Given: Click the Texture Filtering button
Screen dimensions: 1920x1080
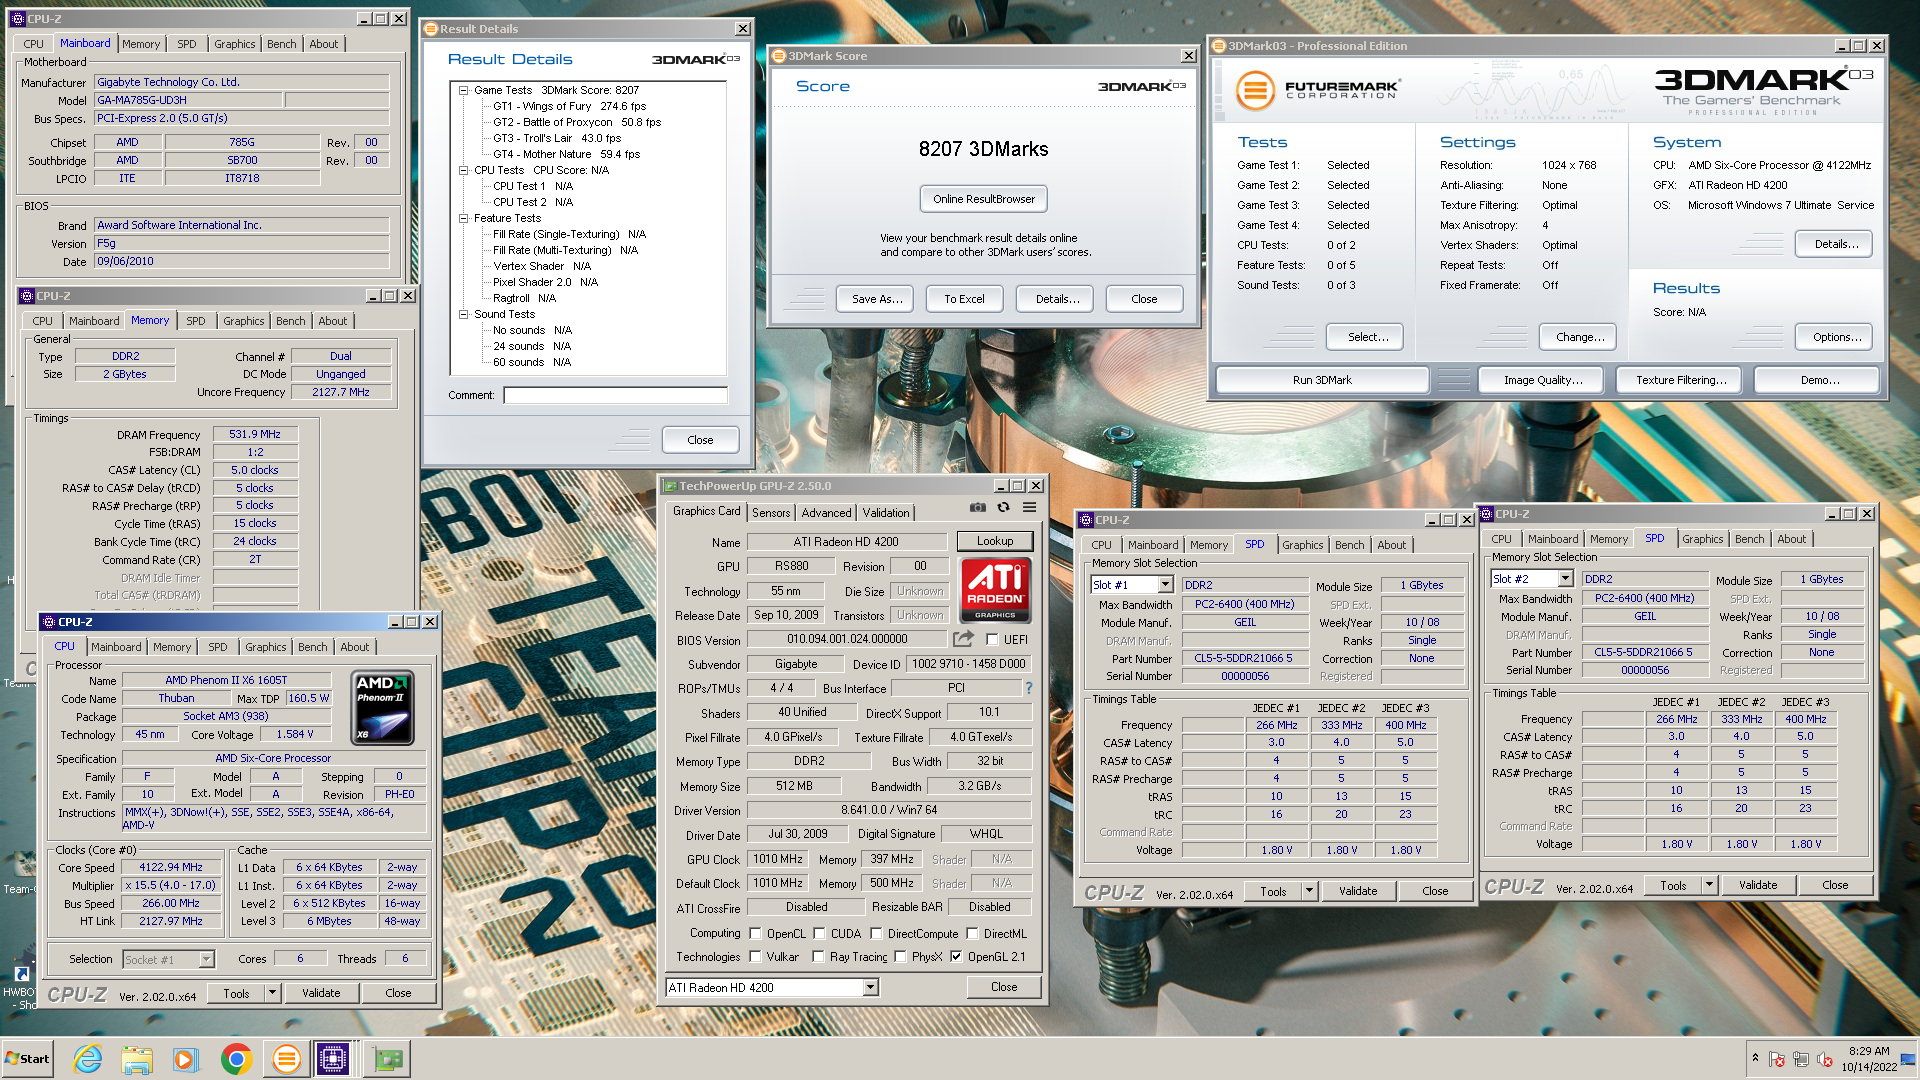Looking at the screenshot, I should click(1681, 380).
